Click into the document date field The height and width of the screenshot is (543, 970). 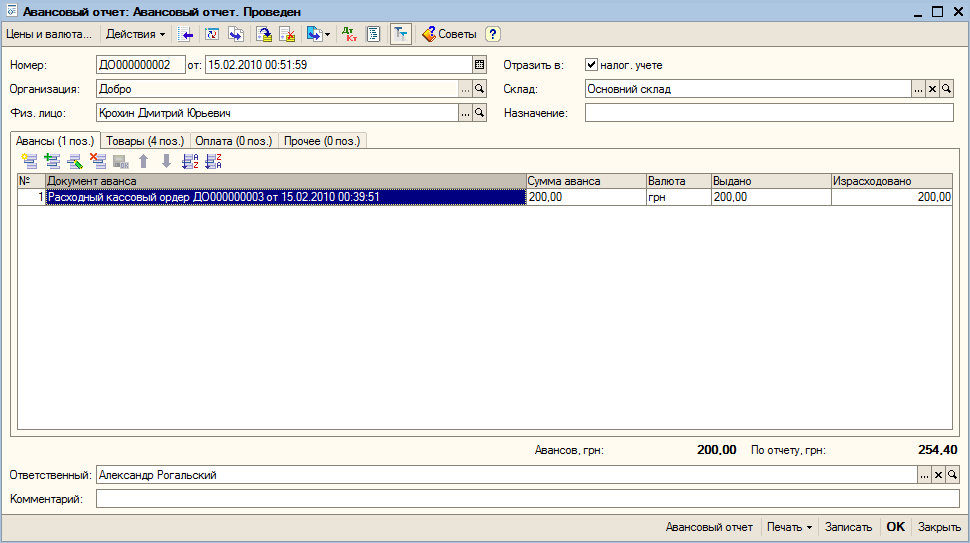(339, 65)
